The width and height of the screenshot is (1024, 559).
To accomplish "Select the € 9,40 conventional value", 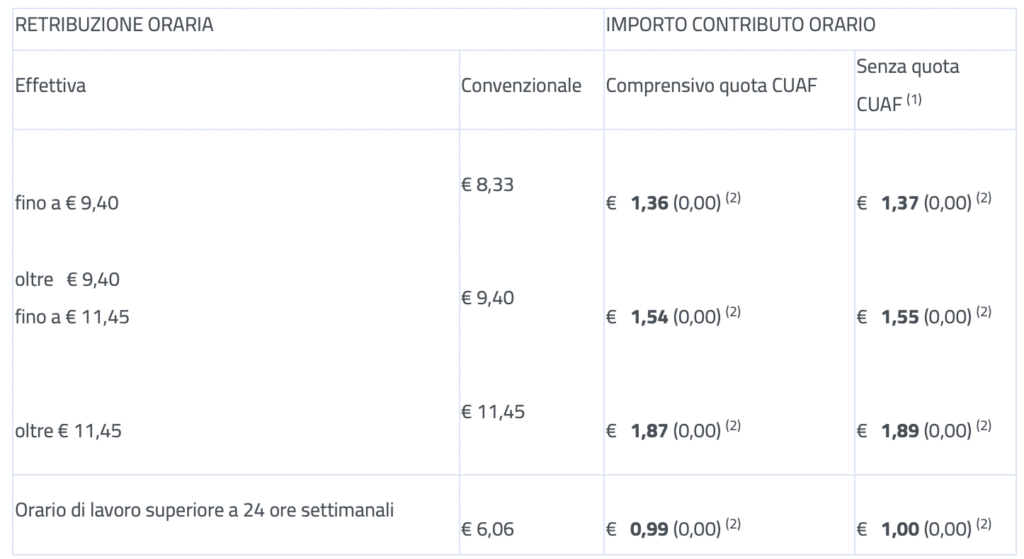I will click(487, 298).
